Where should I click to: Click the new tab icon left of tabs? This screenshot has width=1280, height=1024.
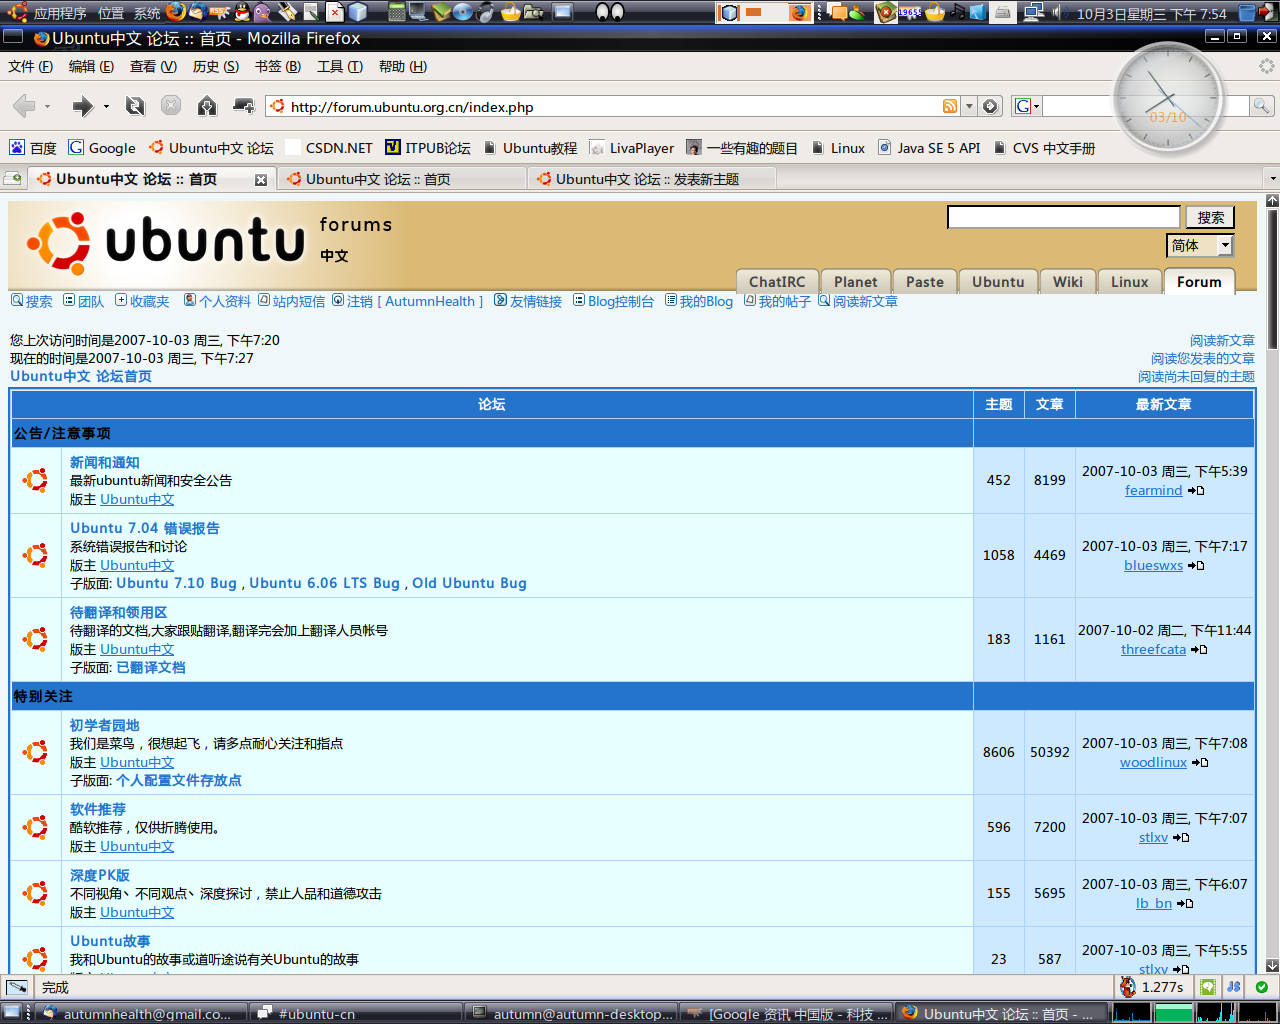click(x=13, y=179)
